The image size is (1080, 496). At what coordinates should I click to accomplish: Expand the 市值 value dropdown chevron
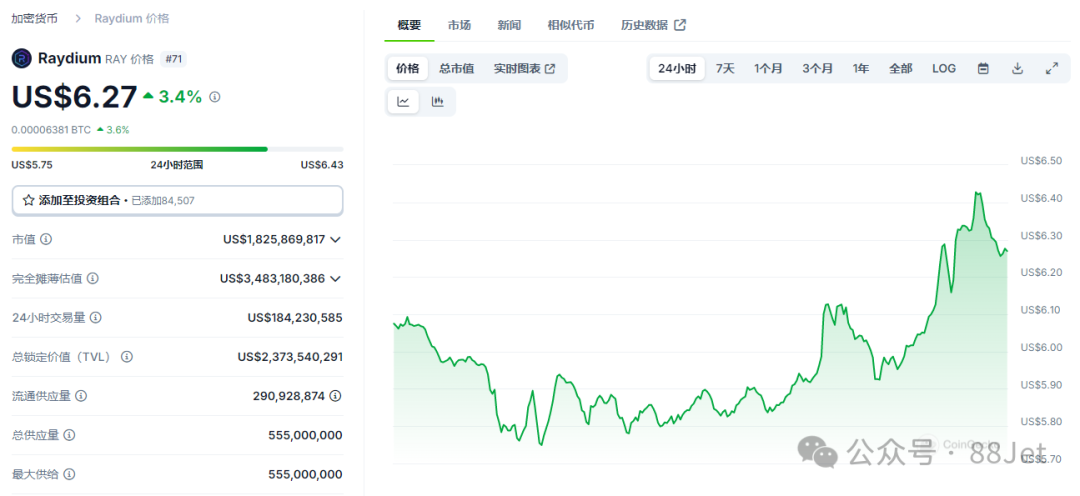tap(335, 239)
